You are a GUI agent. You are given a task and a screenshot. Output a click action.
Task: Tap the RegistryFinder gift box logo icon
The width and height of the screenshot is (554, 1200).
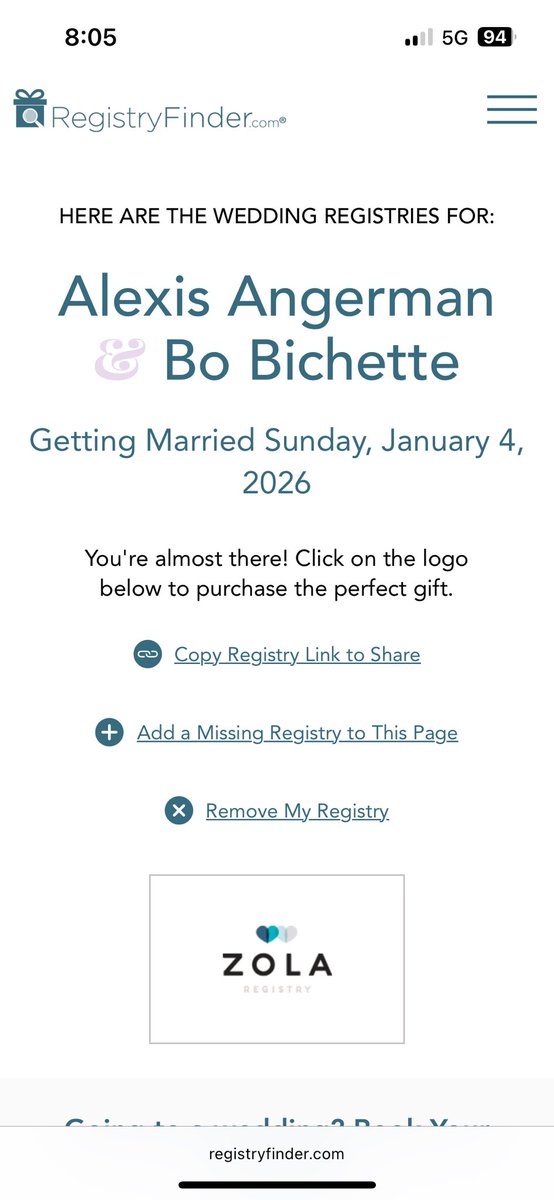coord(30,109)
